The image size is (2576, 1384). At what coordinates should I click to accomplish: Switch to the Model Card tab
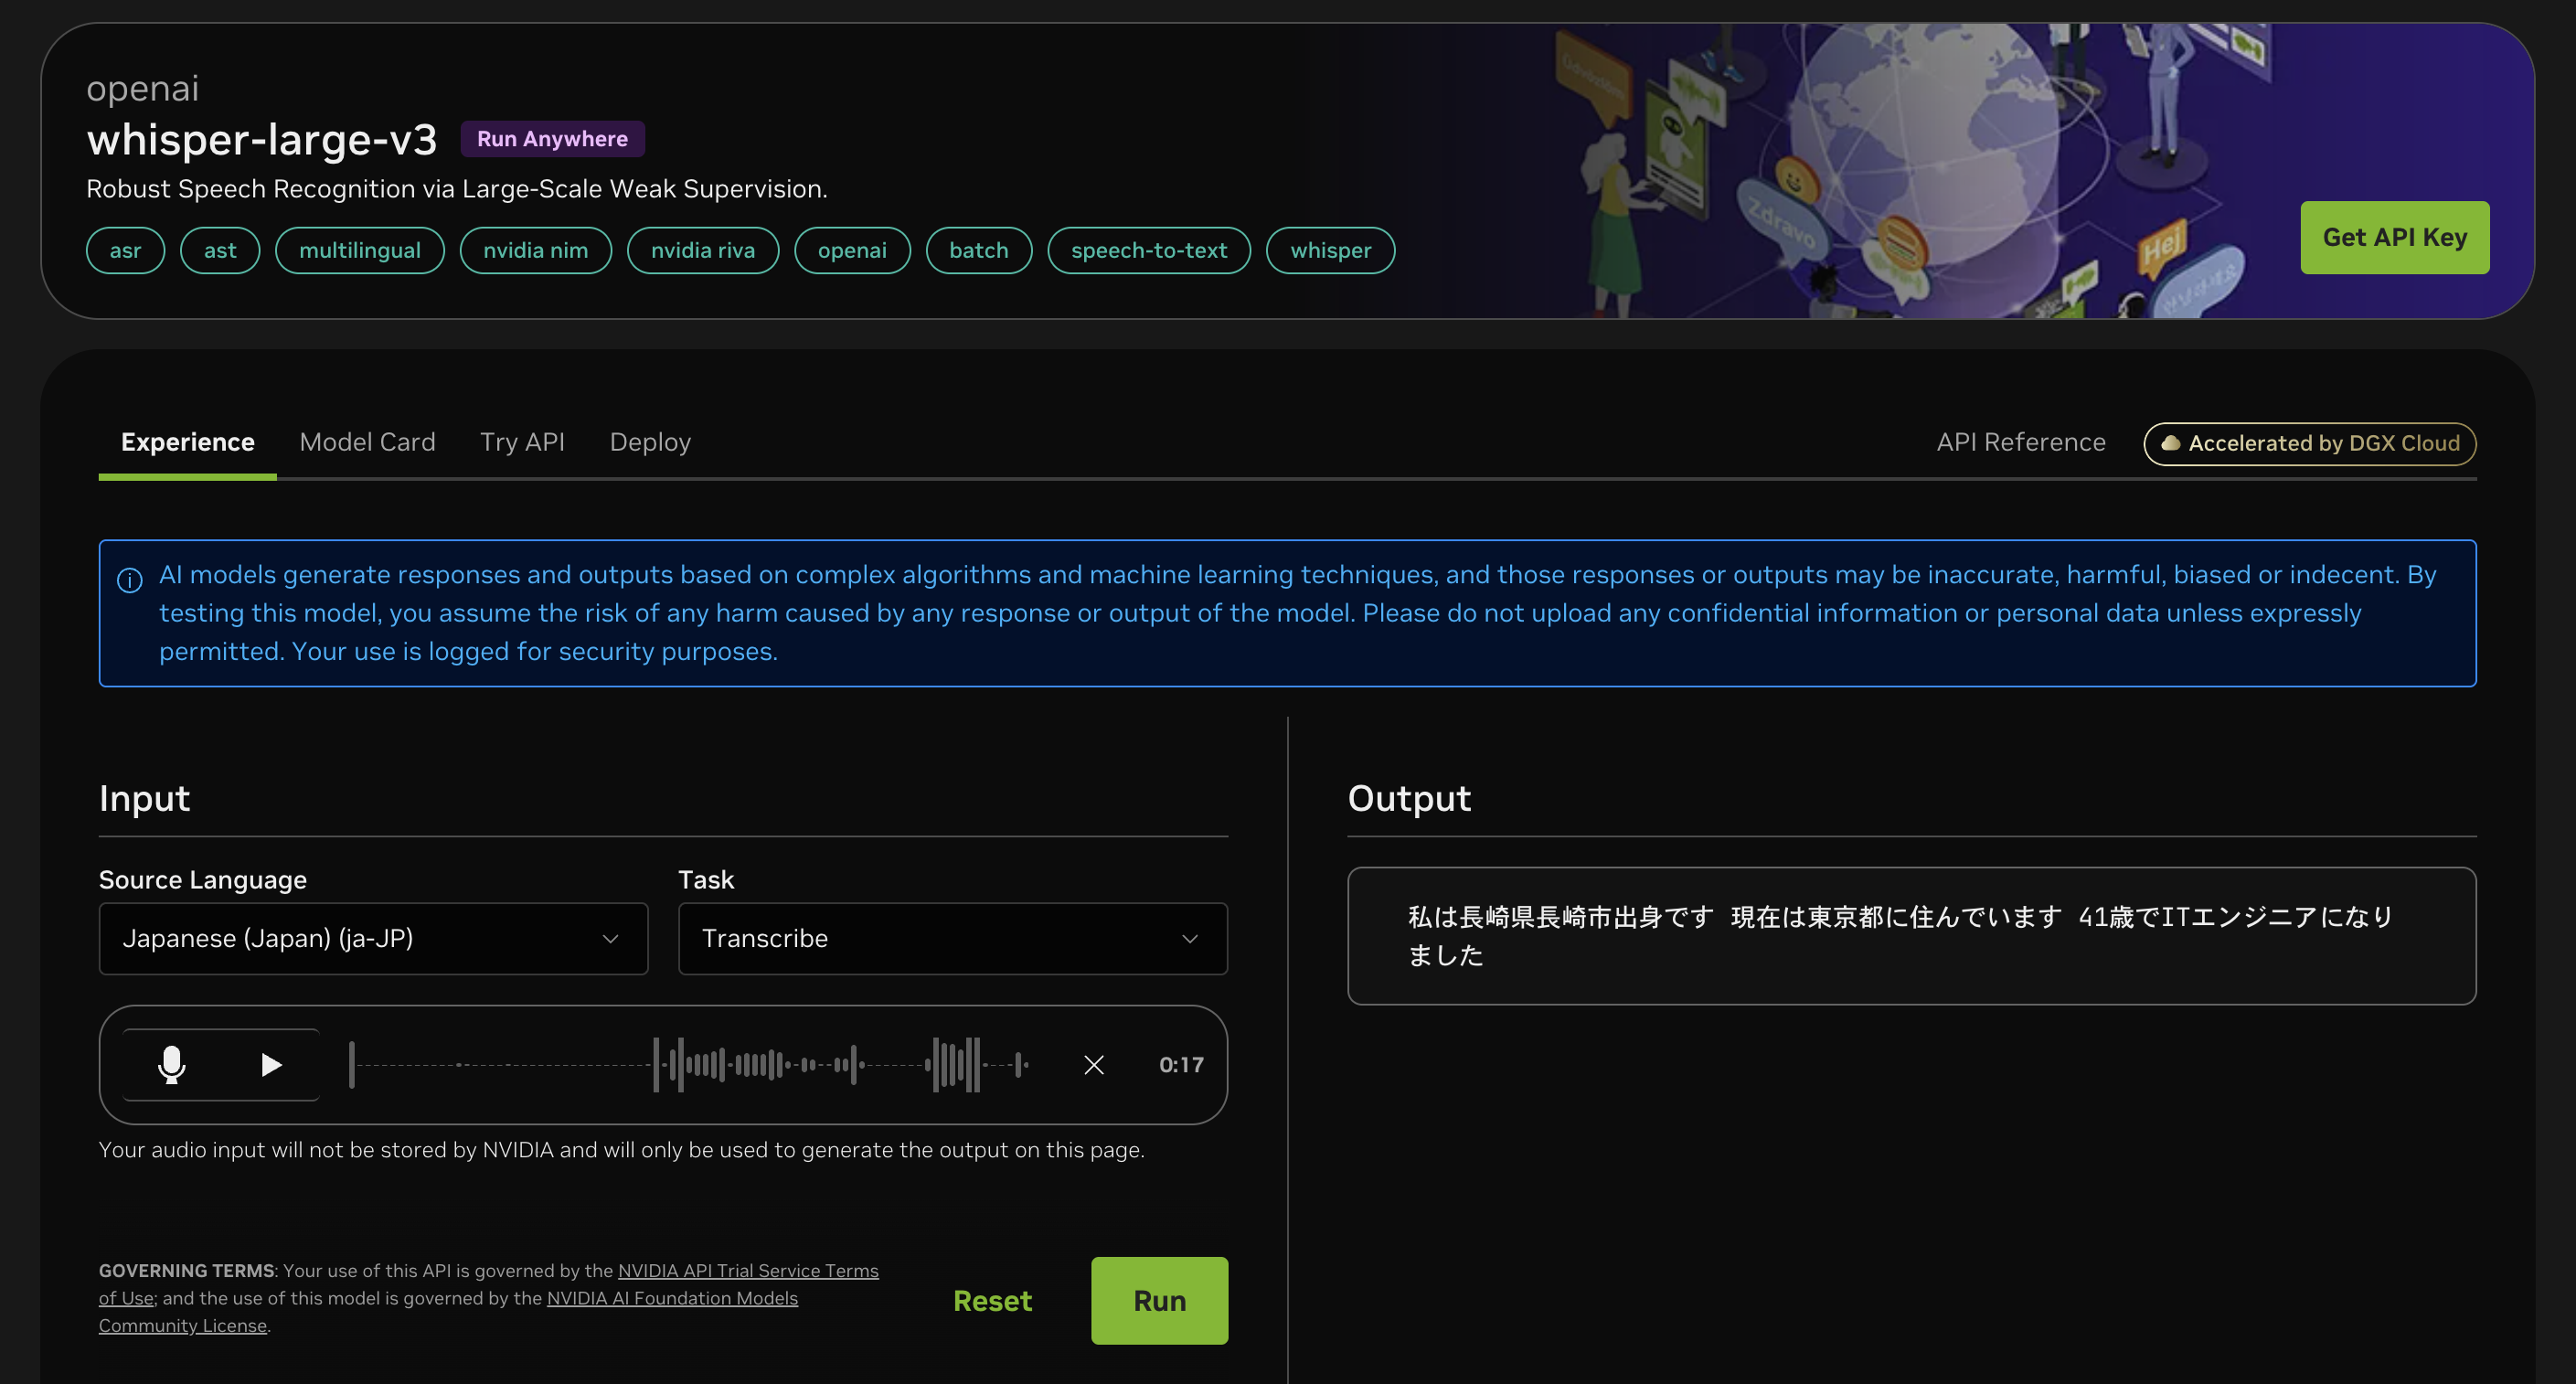coord(367,442)
